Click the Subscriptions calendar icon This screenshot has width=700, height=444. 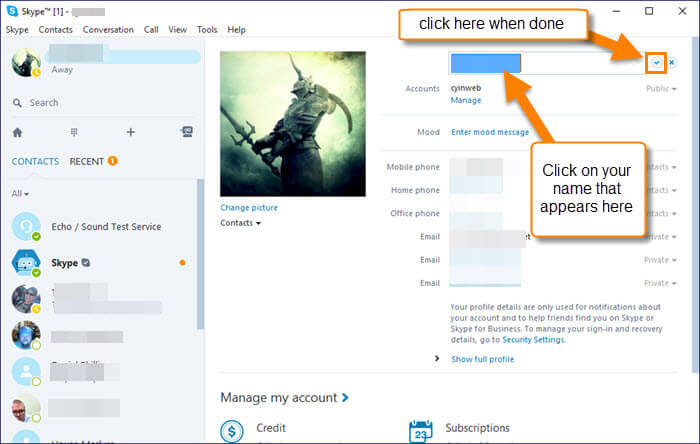421,432
